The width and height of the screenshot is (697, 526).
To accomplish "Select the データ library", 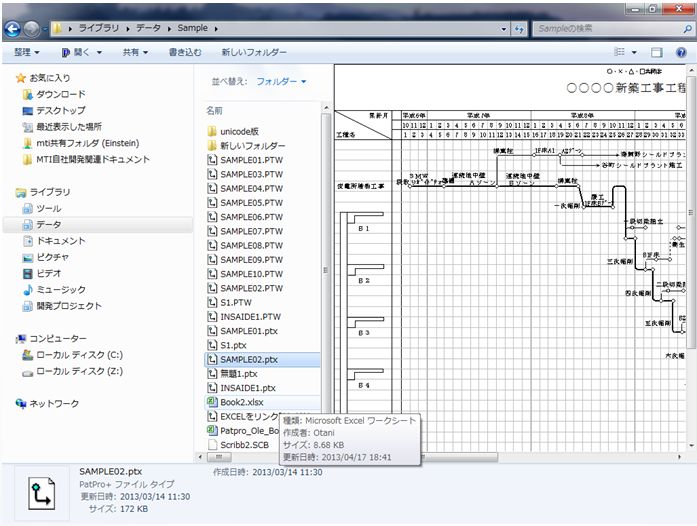I will pos(48,225).
